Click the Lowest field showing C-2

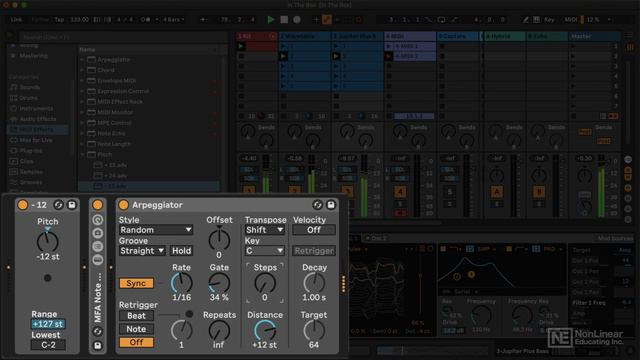pyautogui.click(x=48, y=345)
